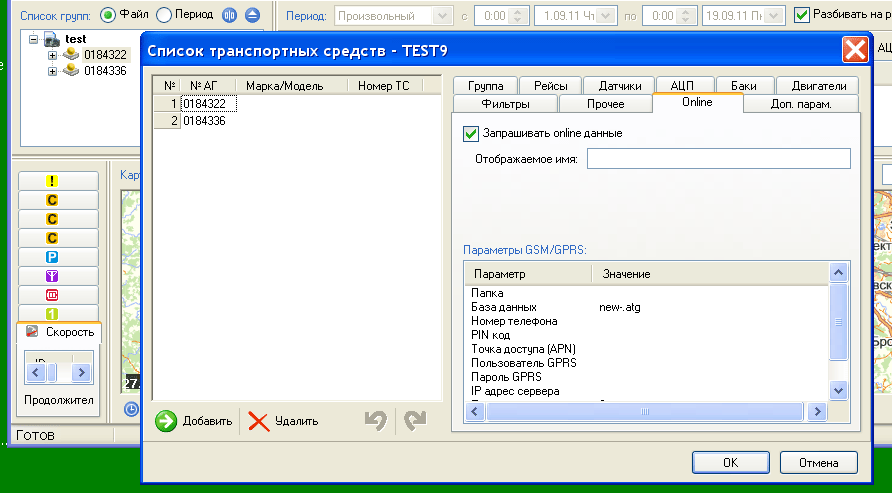
Task: Click the redo arrow icon in dialog
Action: 415,421
